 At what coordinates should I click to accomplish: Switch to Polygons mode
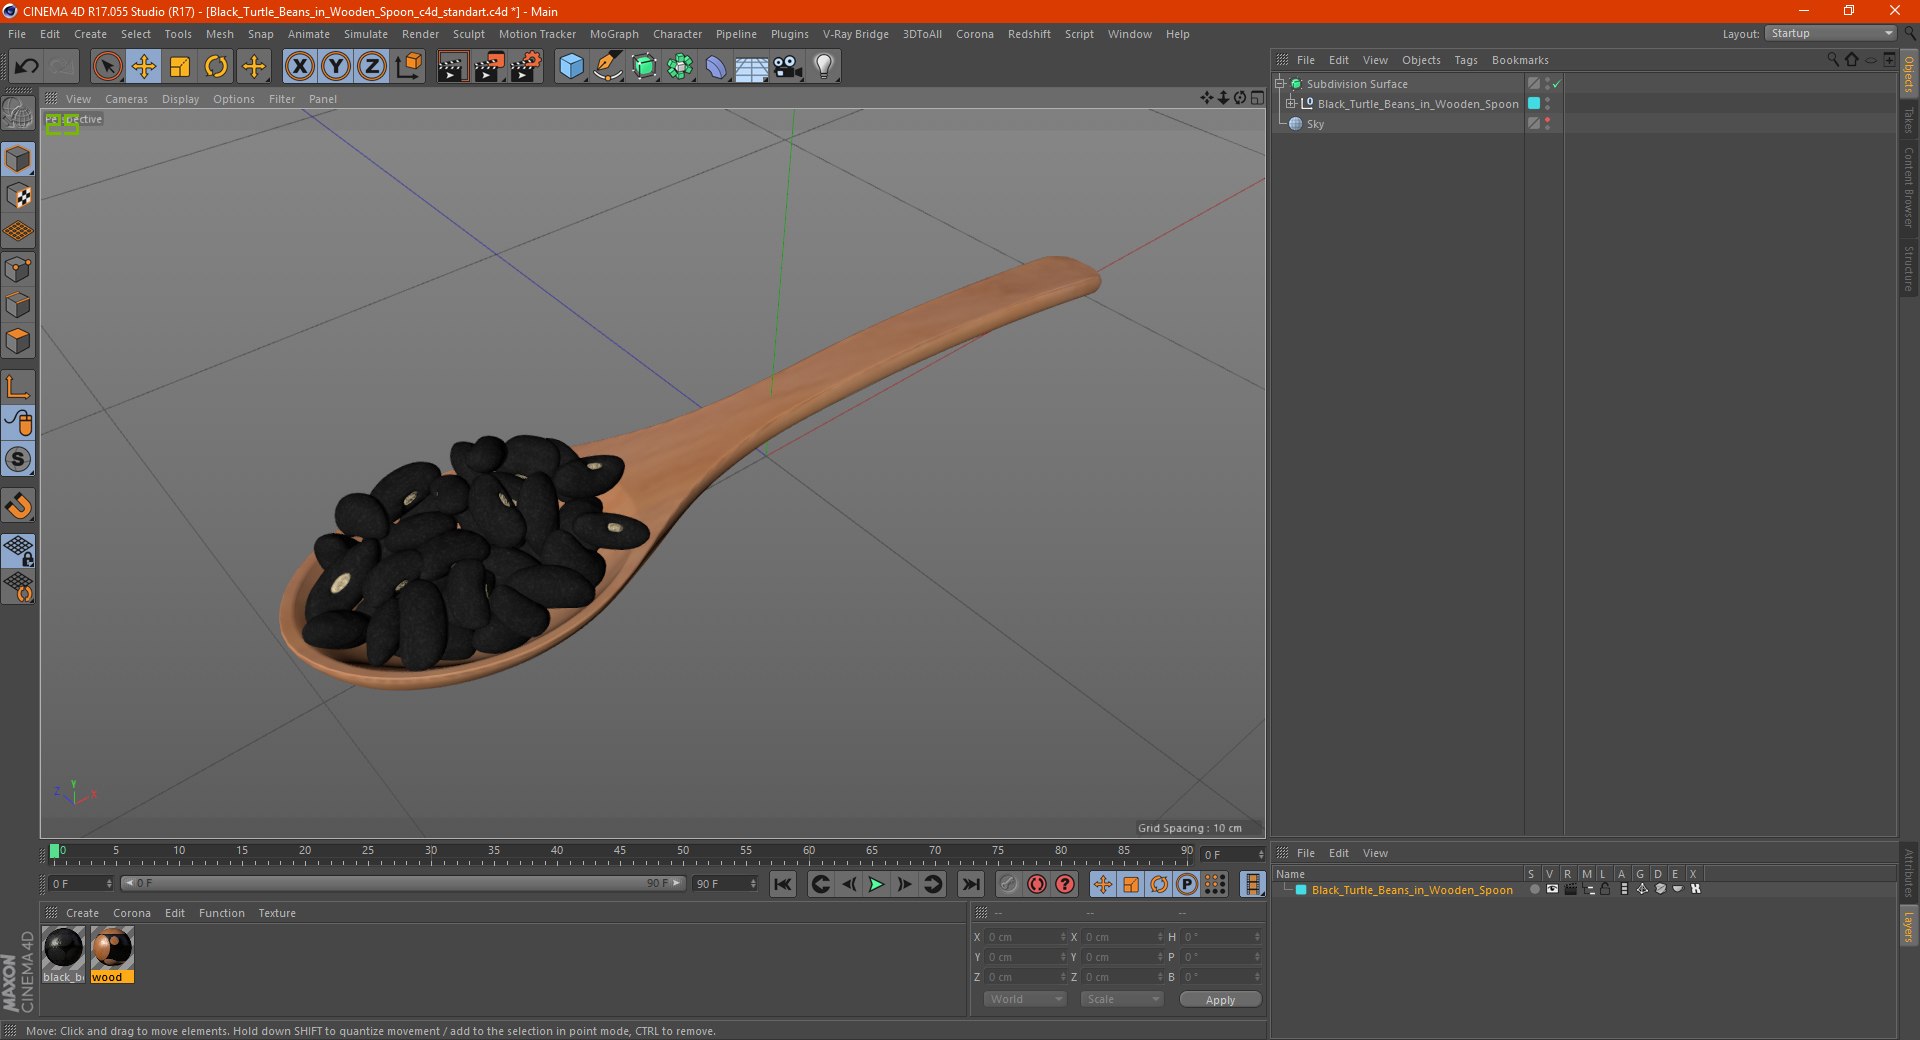(18, 341)
